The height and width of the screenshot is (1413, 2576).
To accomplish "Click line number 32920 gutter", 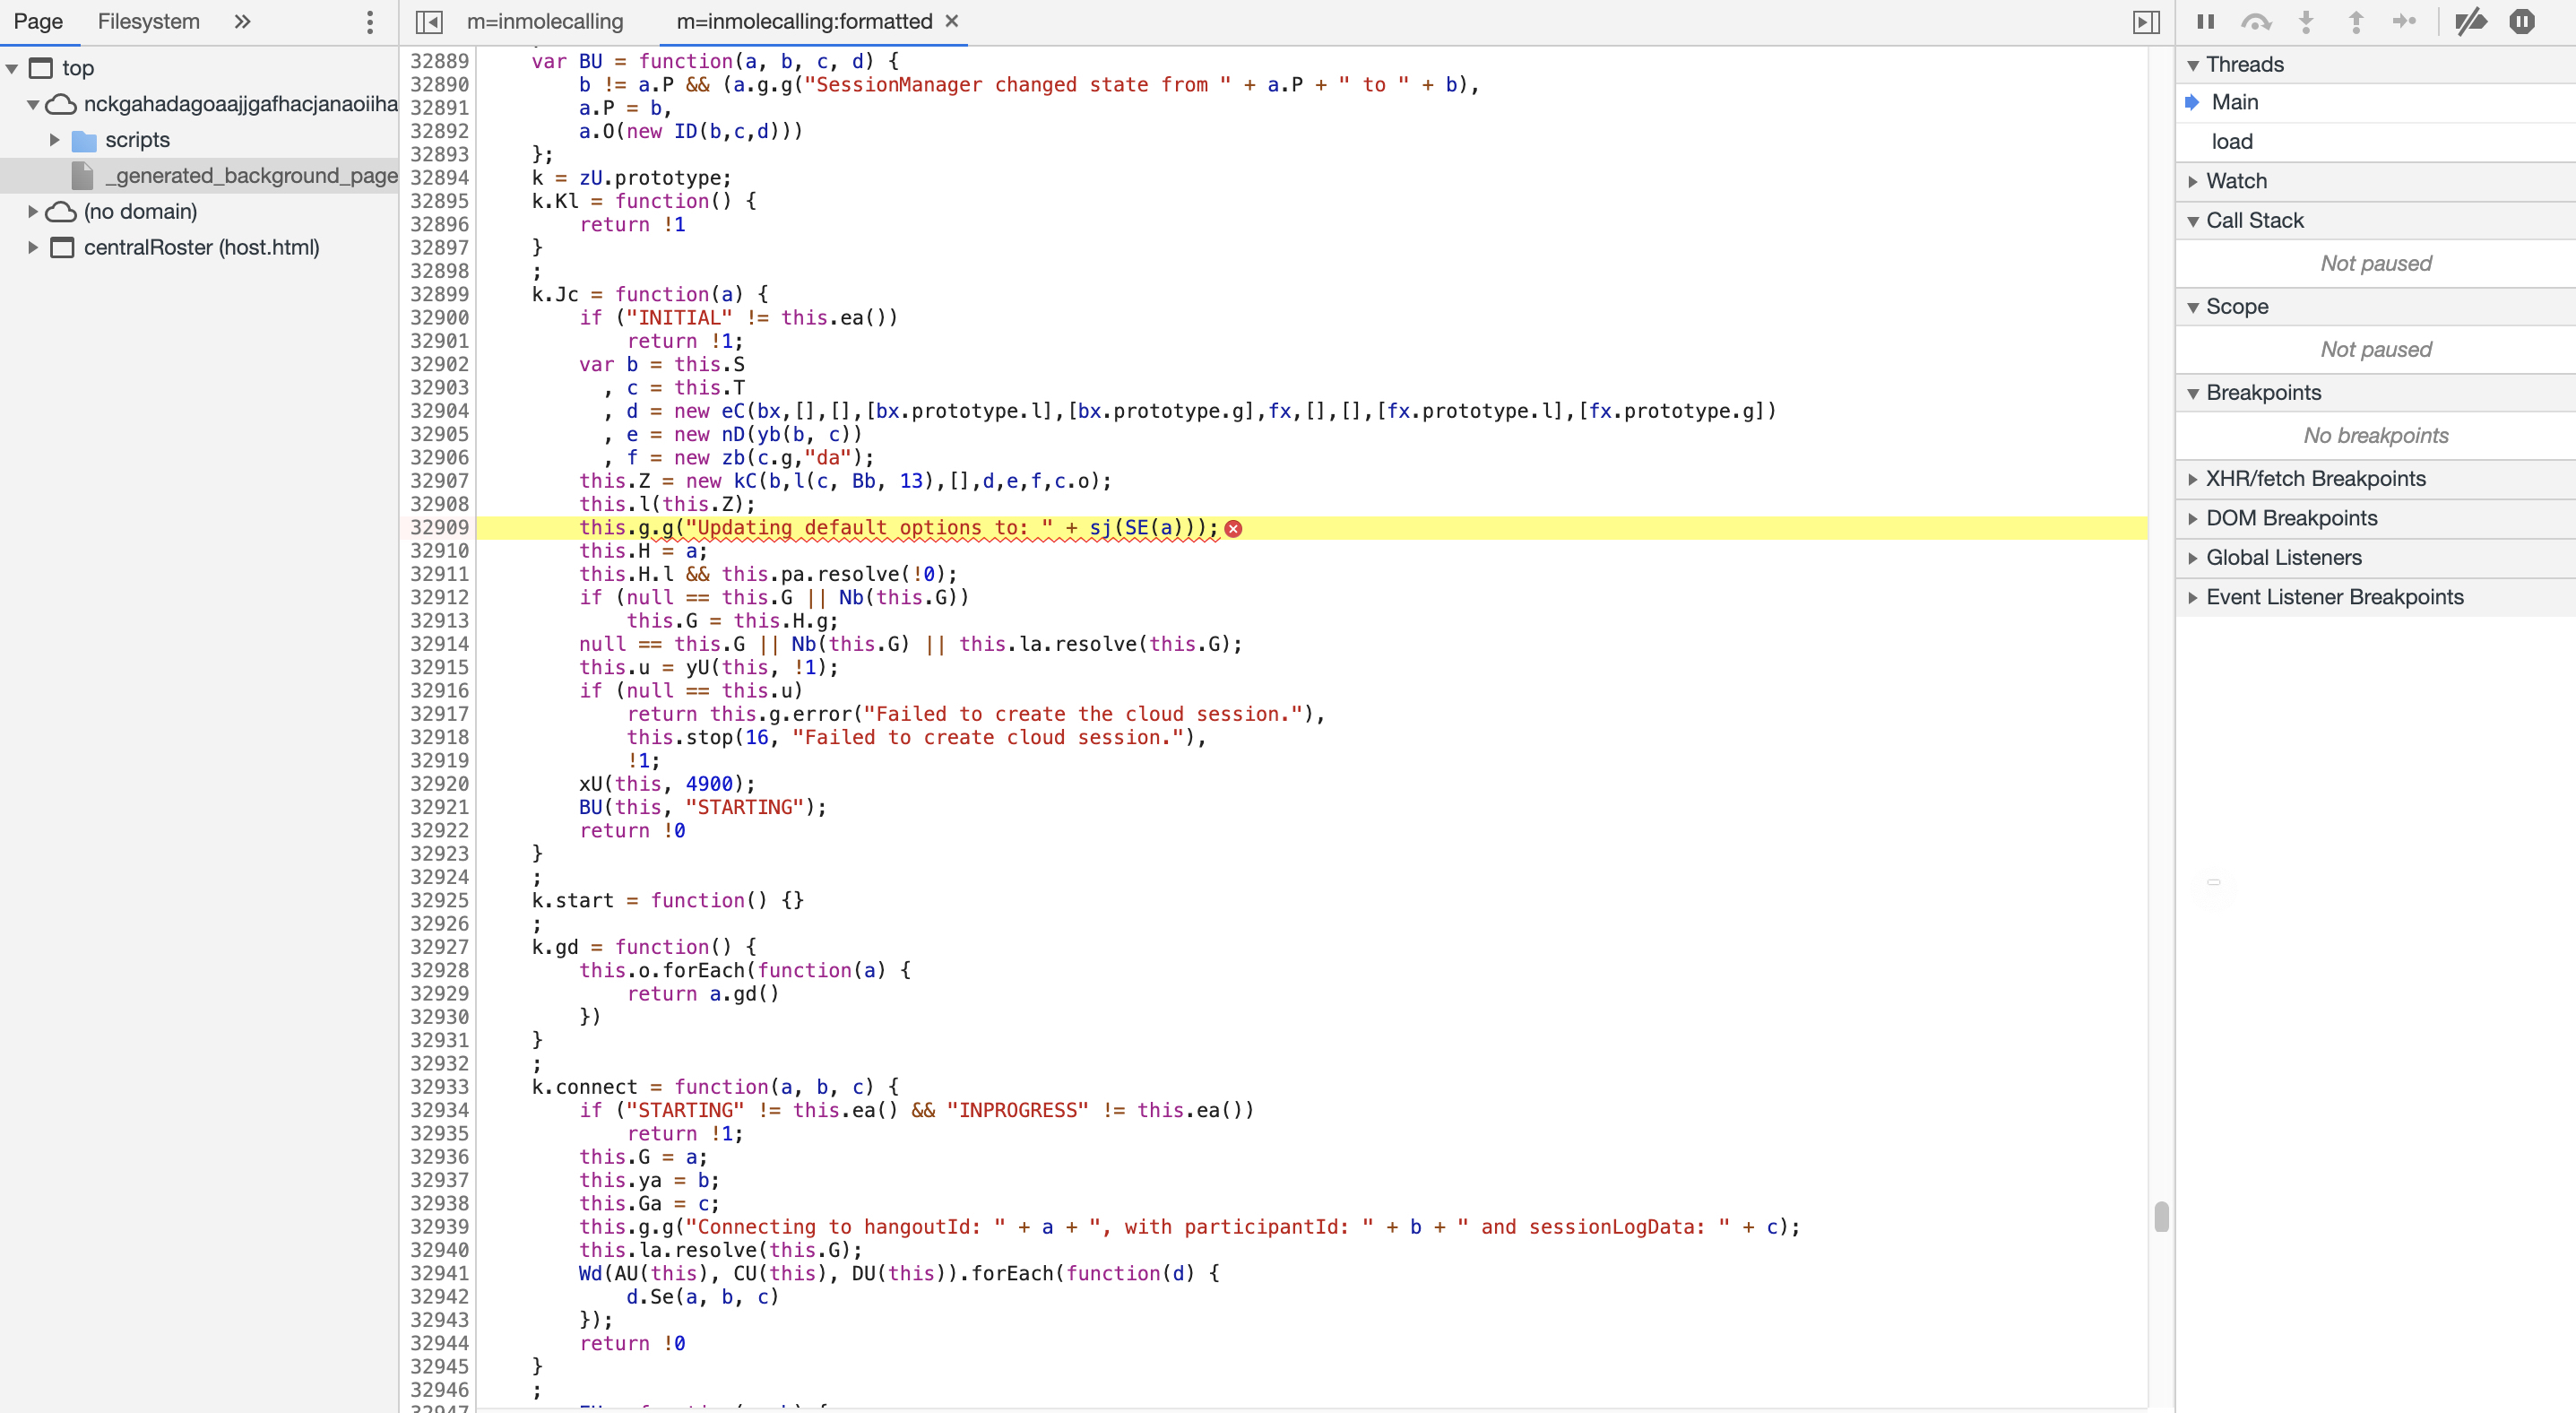I will (439, 783).
